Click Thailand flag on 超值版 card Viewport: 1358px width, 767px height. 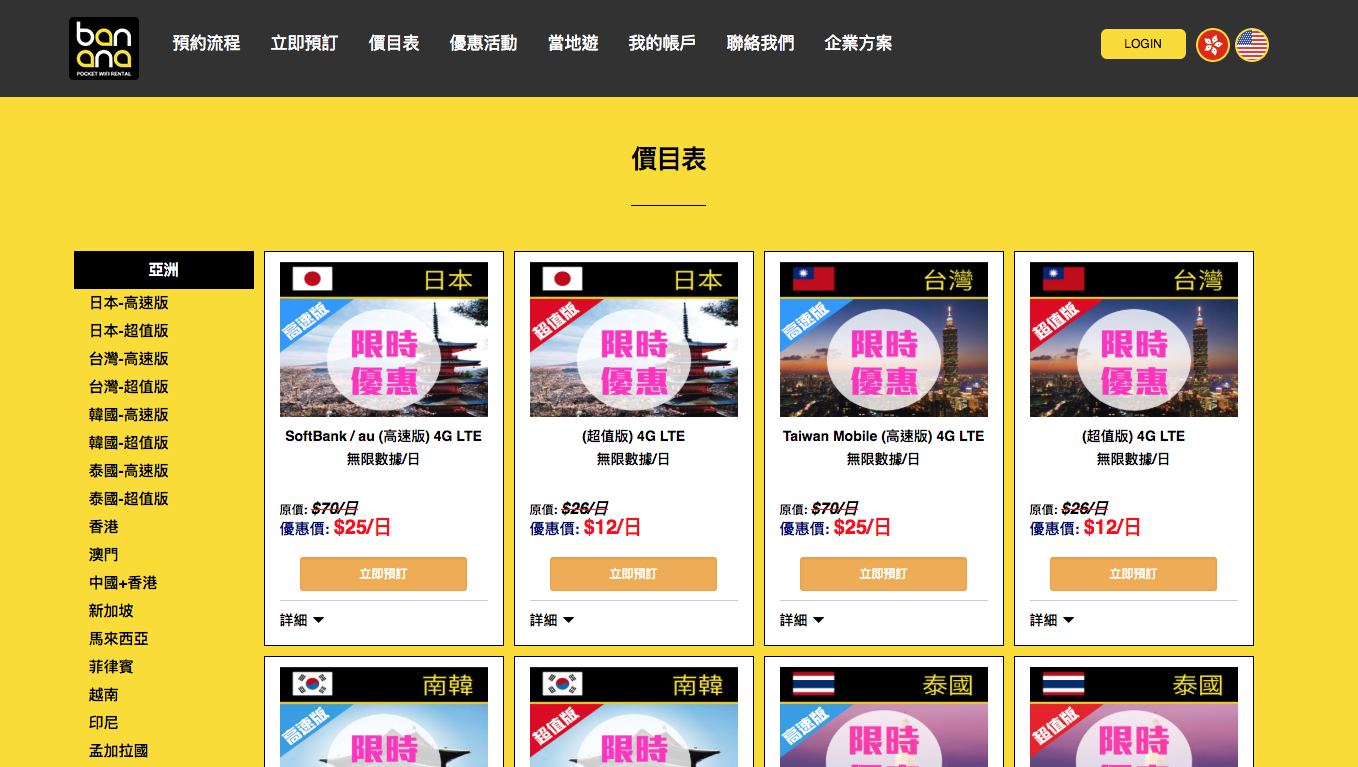1063,684
